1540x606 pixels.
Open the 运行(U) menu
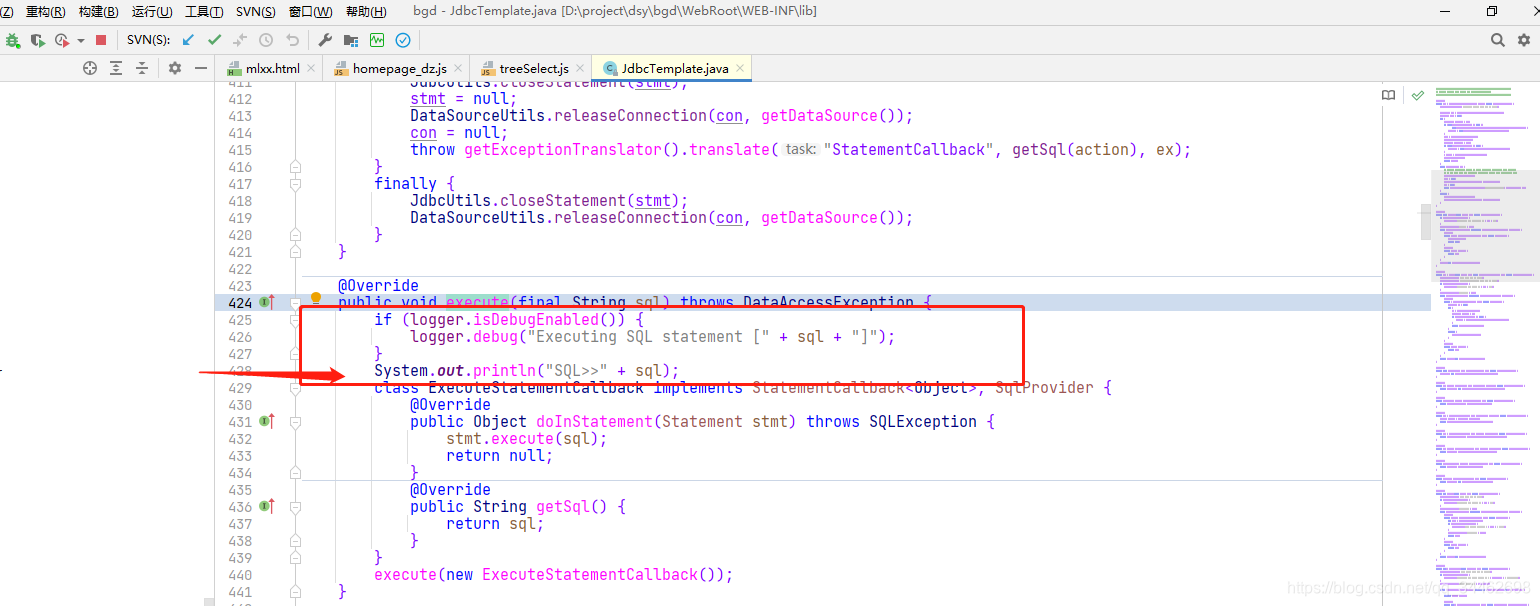(x=152, y=12)
